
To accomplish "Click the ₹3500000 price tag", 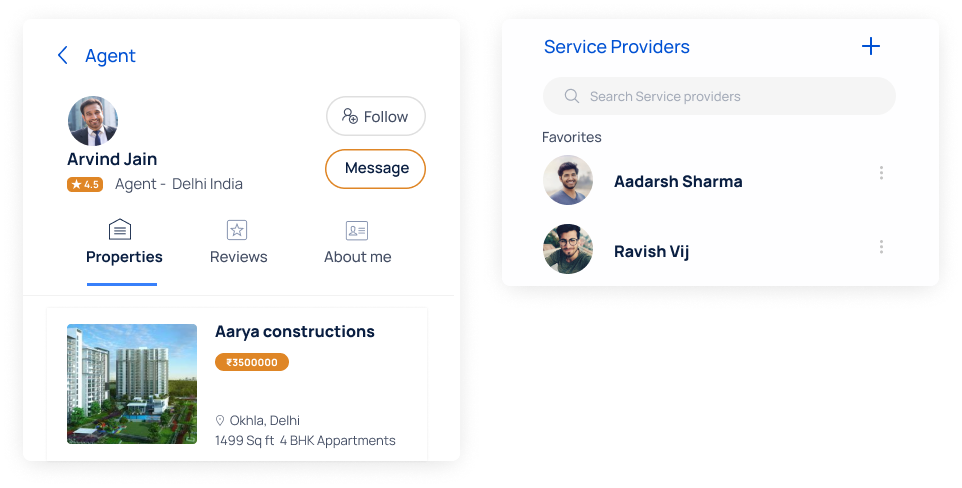I will tap(252, 362).
